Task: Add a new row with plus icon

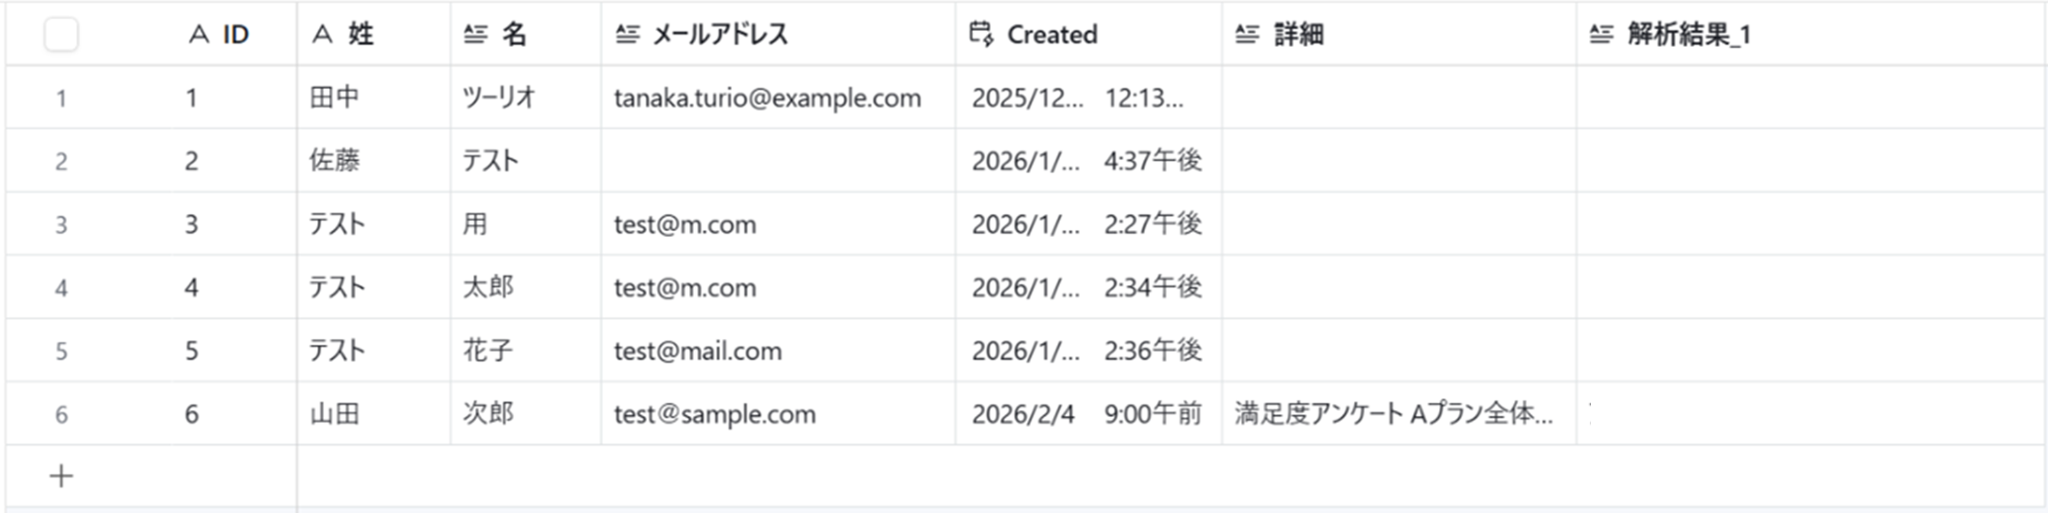Action: [x=61, y=476]
